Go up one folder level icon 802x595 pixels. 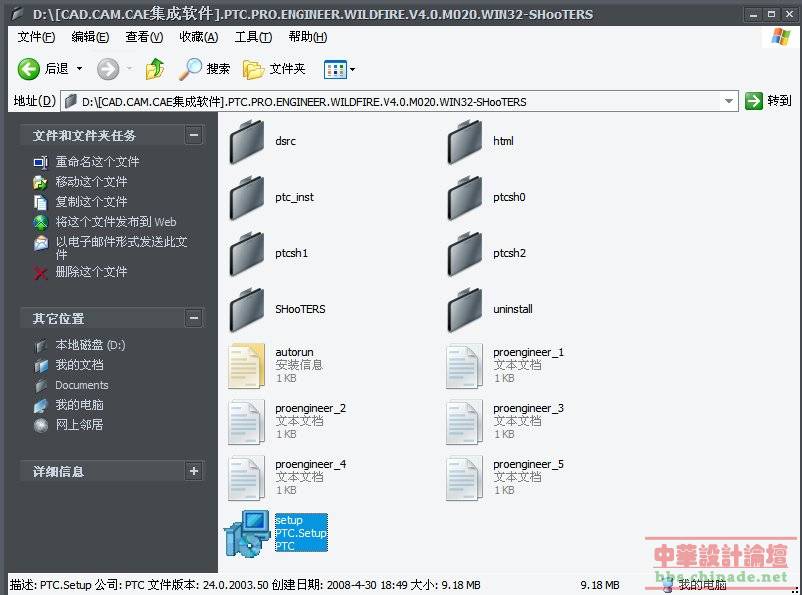pyautogui.click(x=154, y=69)
